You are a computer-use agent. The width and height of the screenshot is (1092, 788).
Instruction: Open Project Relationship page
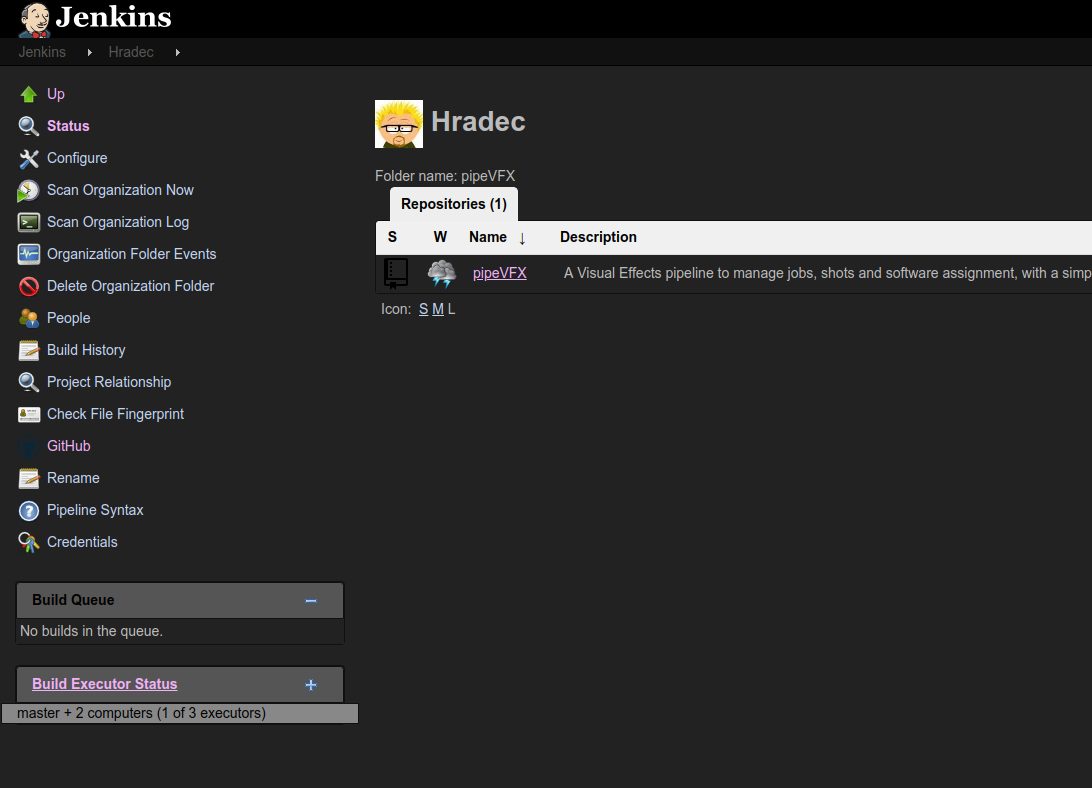[x=109, y=383]
